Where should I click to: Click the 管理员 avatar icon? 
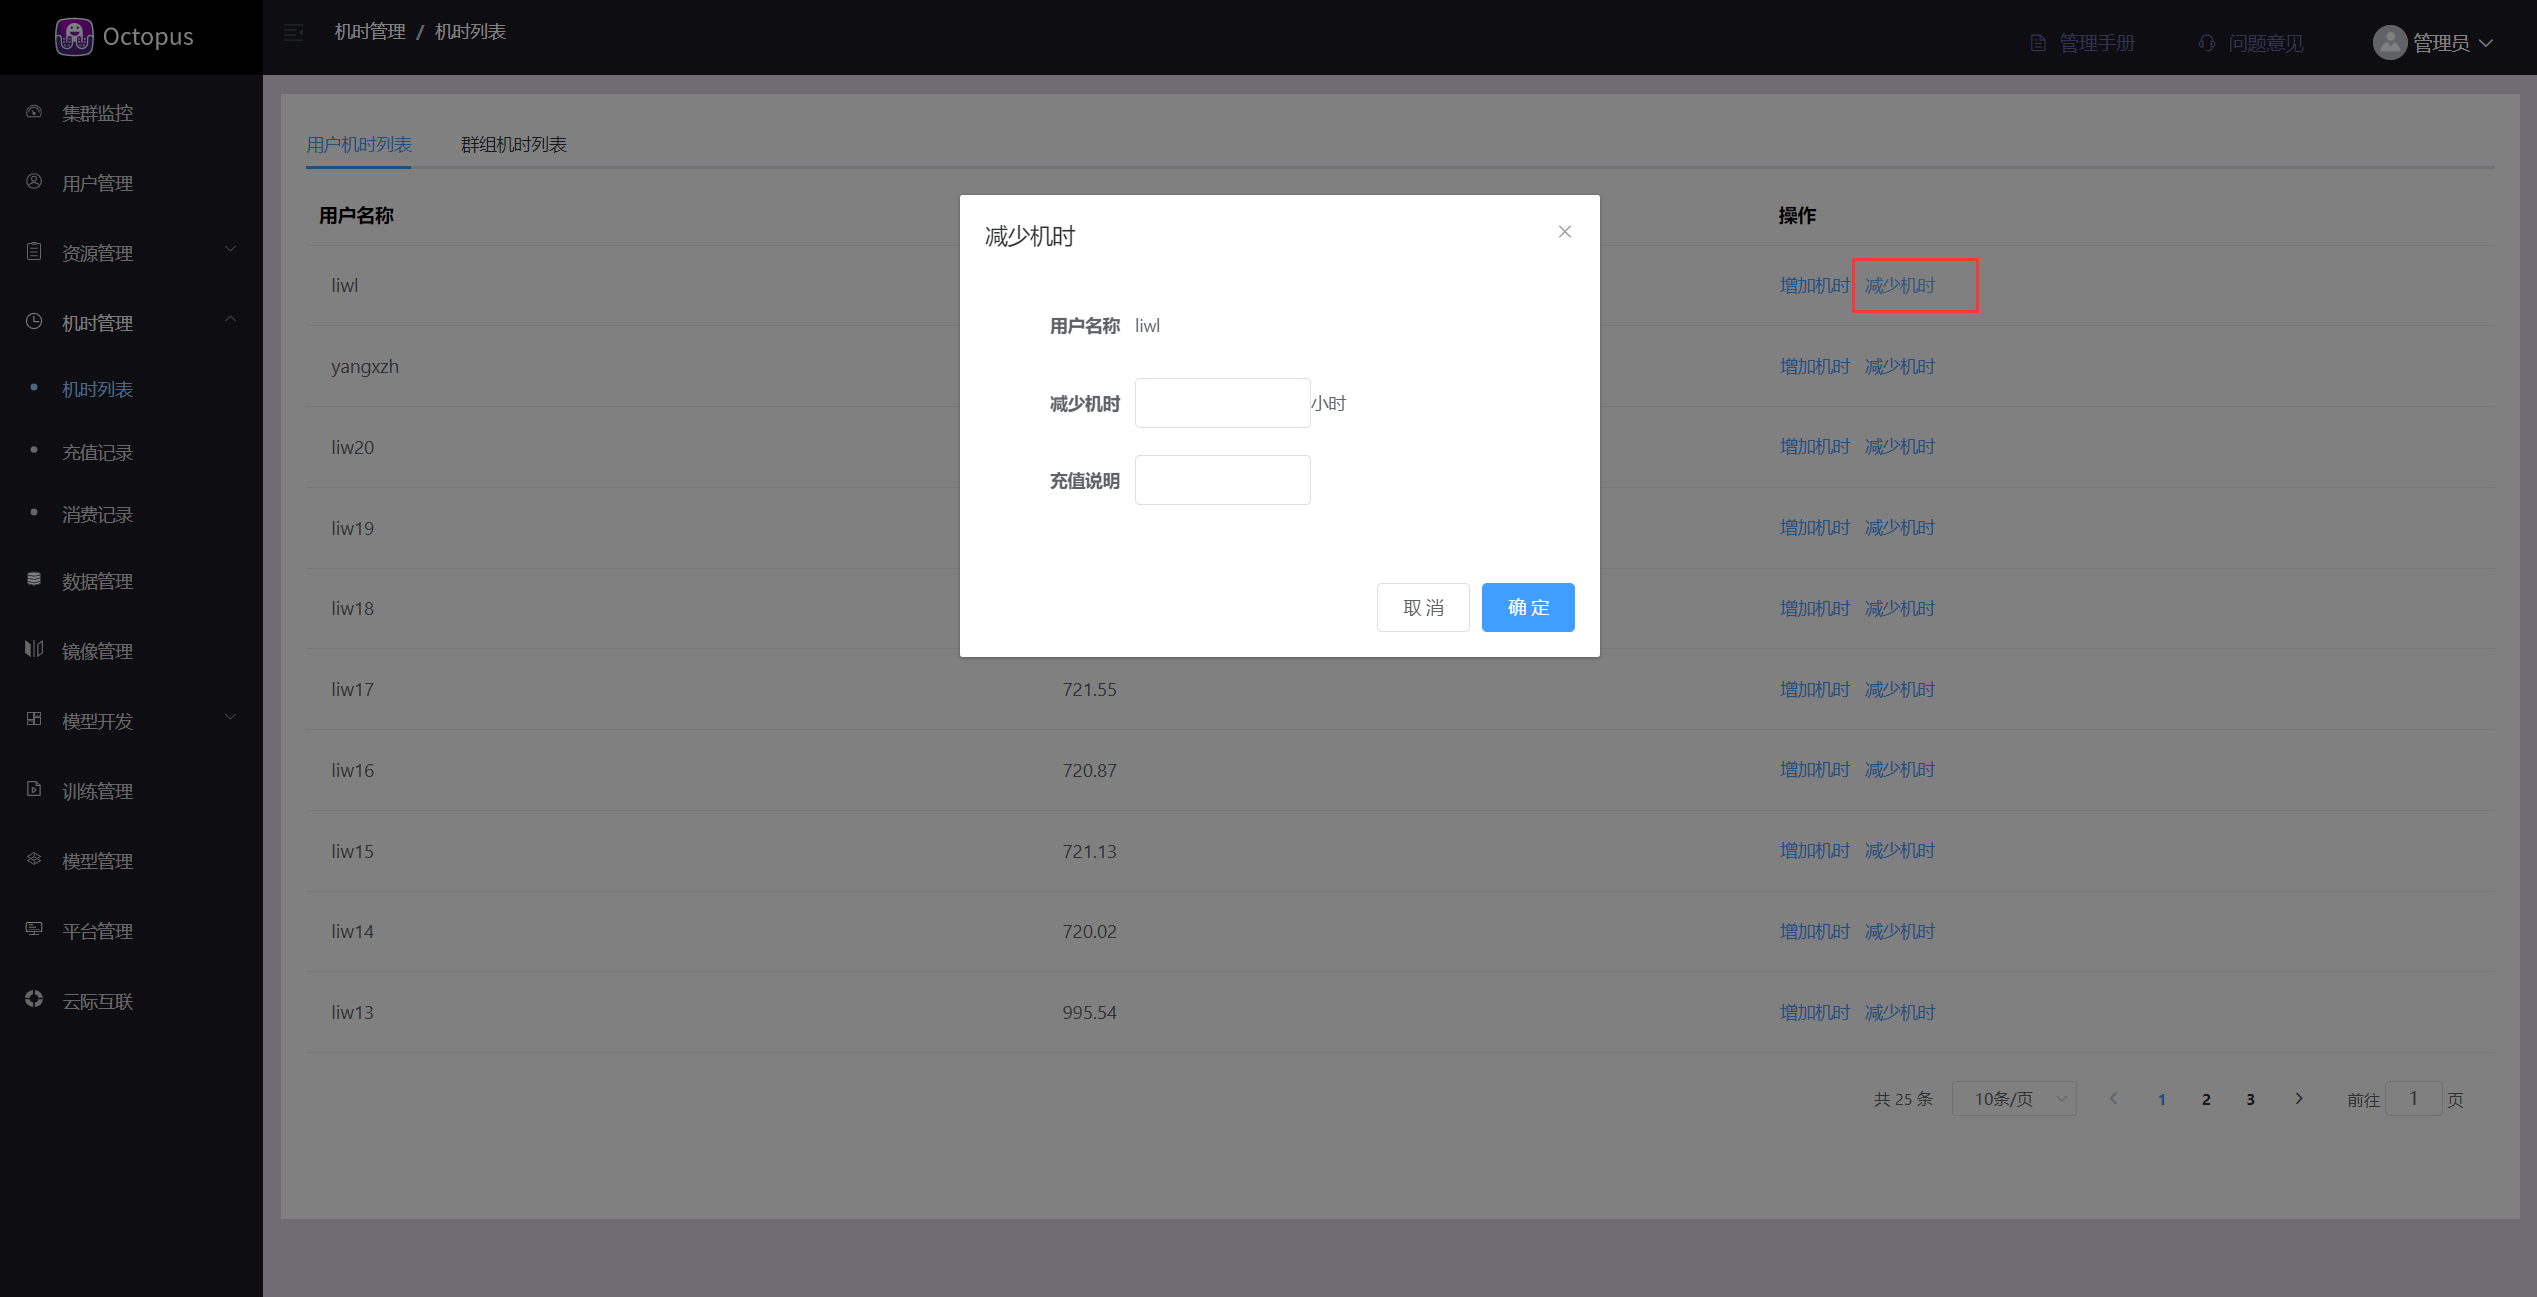[2389, 43]
